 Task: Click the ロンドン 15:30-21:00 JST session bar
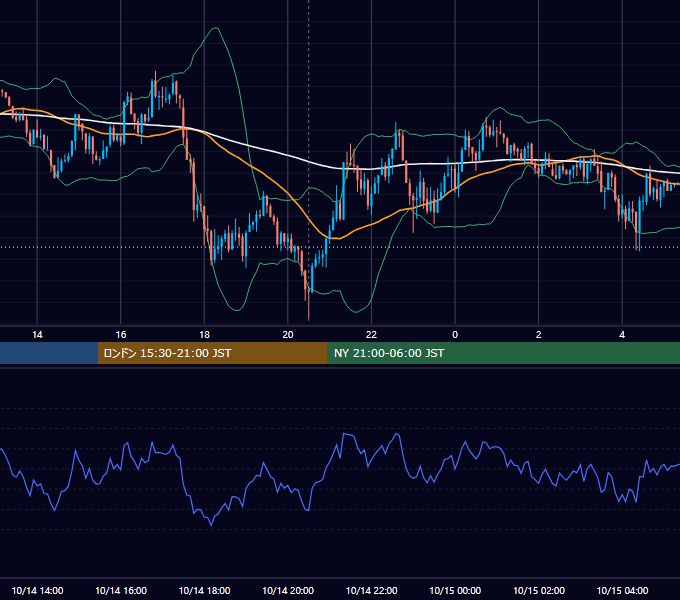pyautogui.click(x=212, y=353)
